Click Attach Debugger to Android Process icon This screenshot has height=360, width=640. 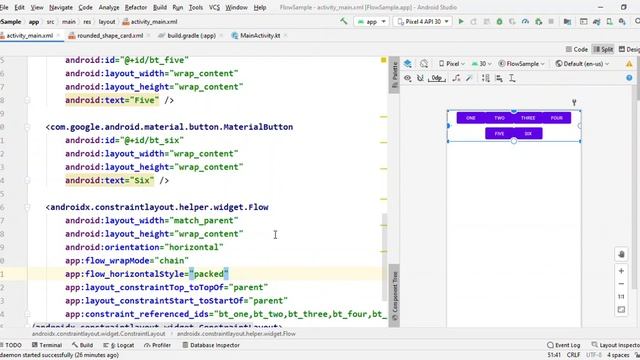tap(538, 22)
